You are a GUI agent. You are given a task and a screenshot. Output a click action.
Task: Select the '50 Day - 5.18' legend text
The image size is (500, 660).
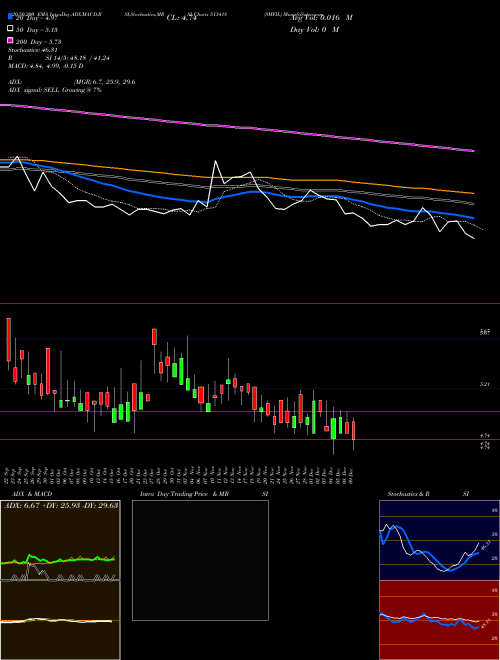[37, 29]
